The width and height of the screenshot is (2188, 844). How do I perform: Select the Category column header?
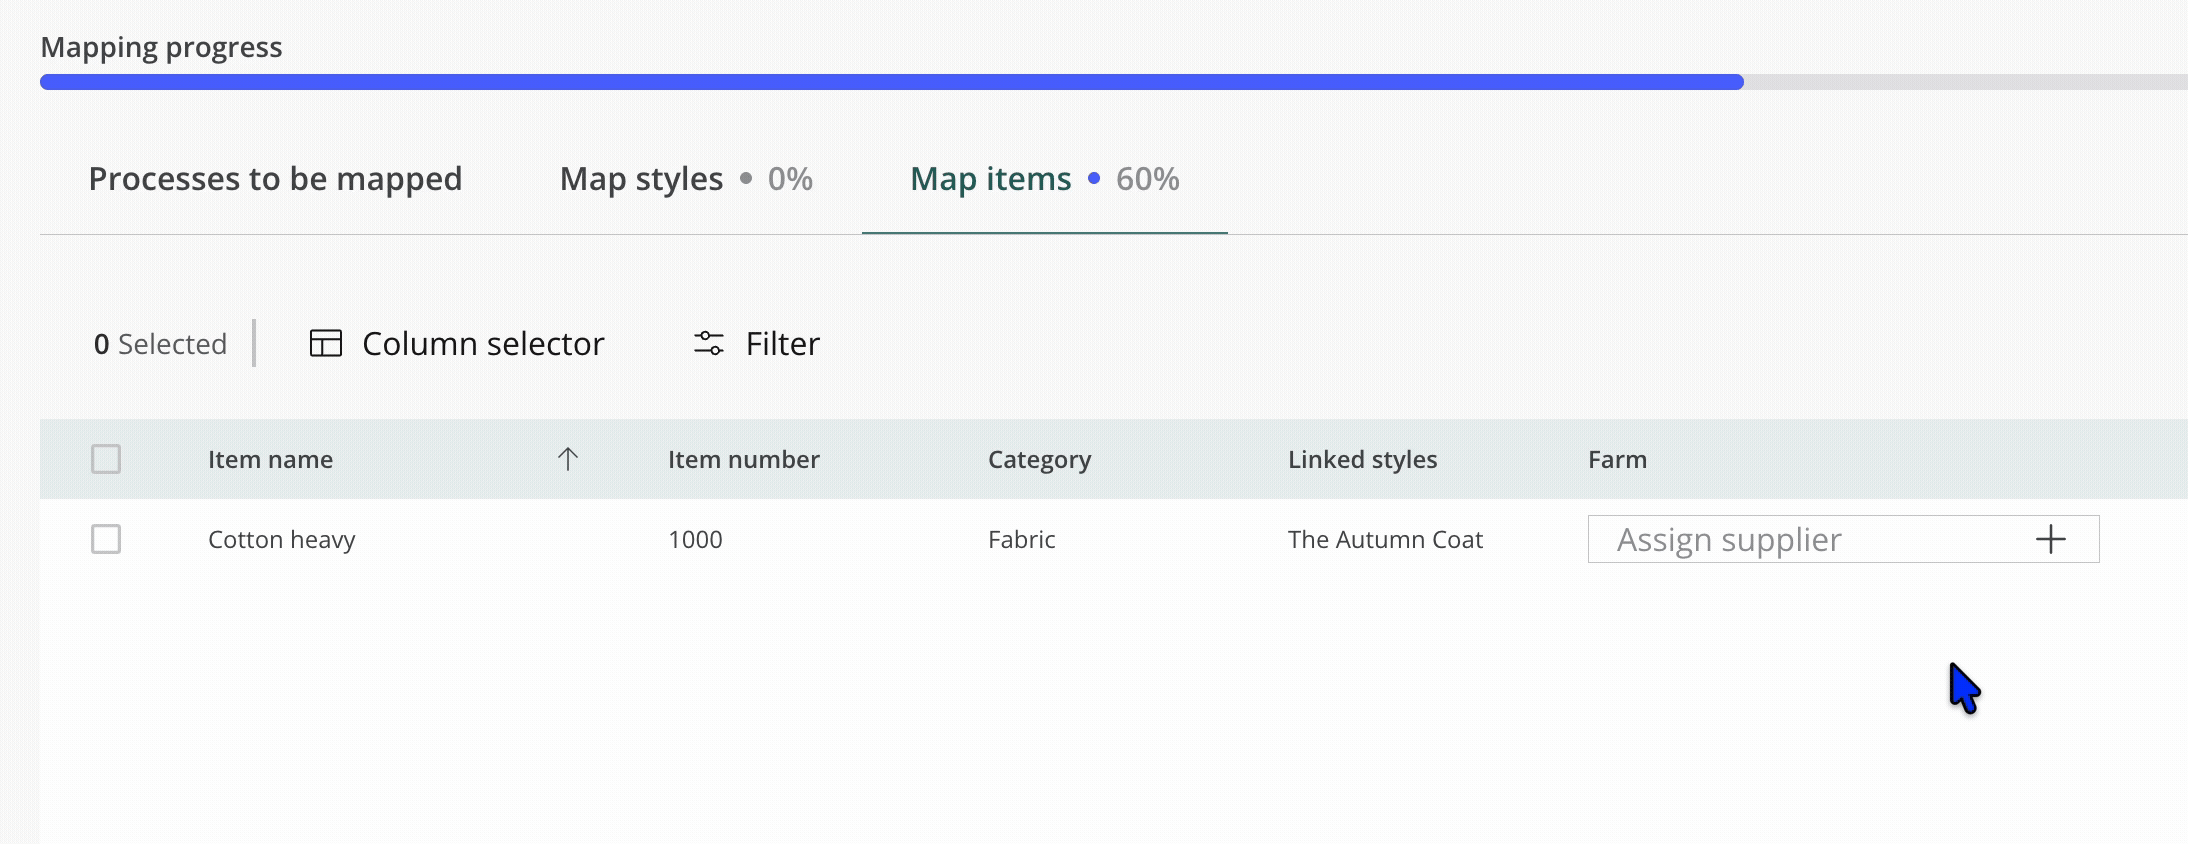pos(1039,460)
